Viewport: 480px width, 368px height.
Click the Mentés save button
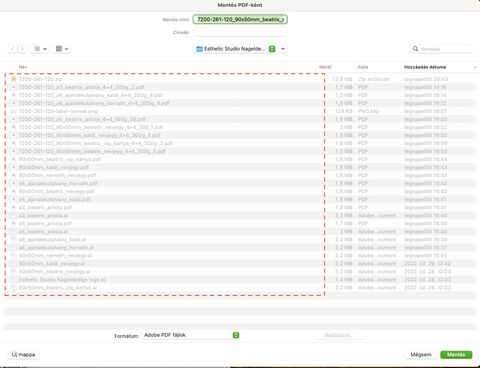(x=456, y=355)
